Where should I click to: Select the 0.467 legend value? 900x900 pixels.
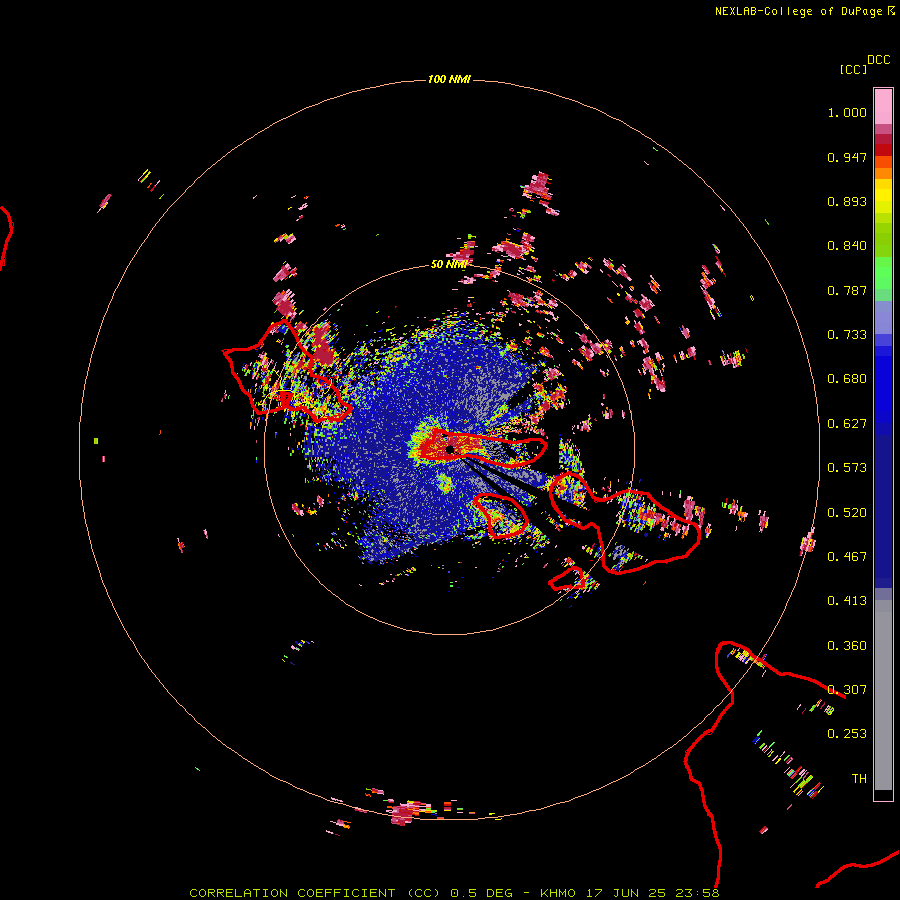pyautogui.click(x=847, y=557)
